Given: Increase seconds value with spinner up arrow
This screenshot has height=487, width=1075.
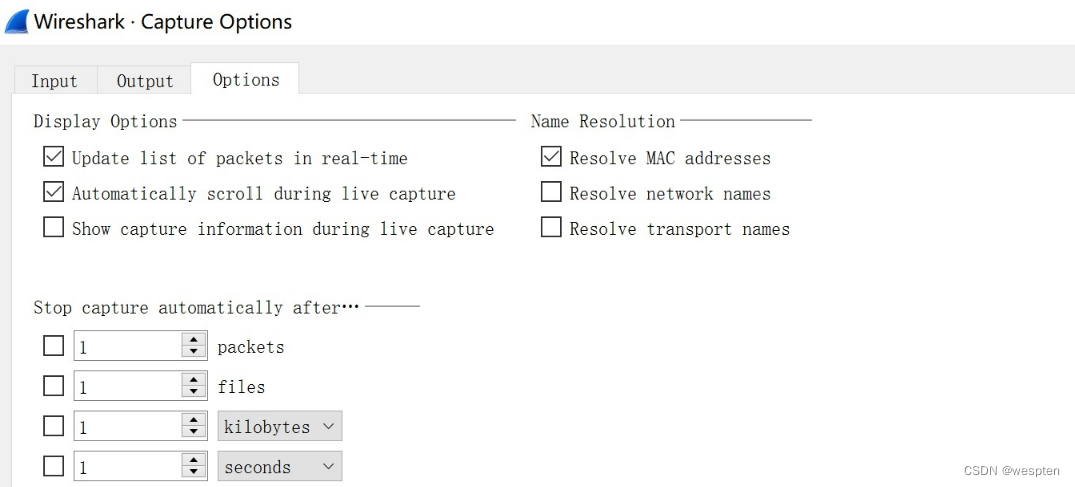Looking at the screenshot, I should (194, 461).
